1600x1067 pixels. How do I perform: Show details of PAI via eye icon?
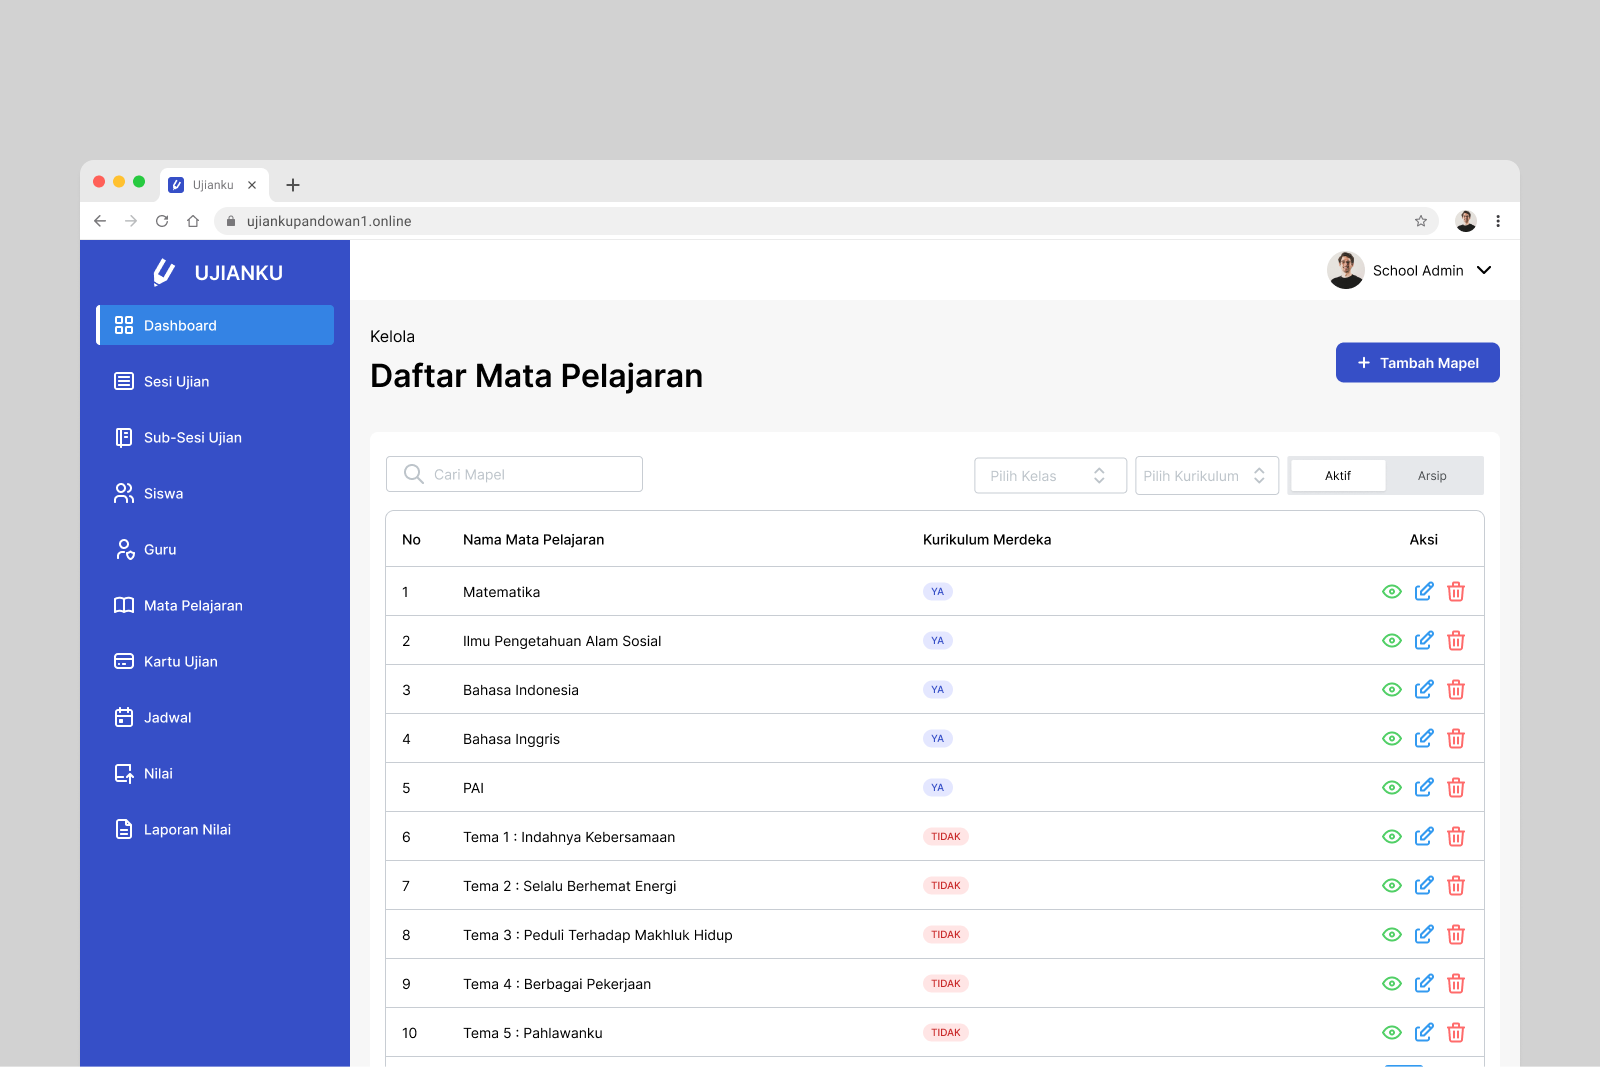coord(1391,787)
